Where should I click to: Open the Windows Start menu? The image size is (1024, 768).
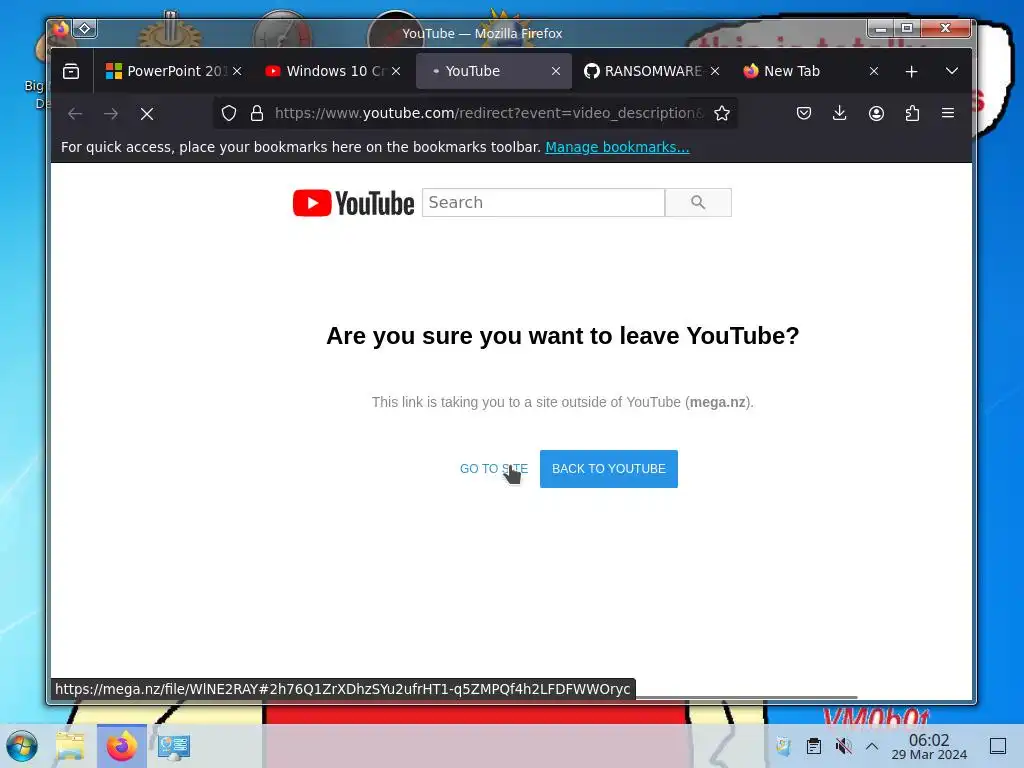click(22, 746)
